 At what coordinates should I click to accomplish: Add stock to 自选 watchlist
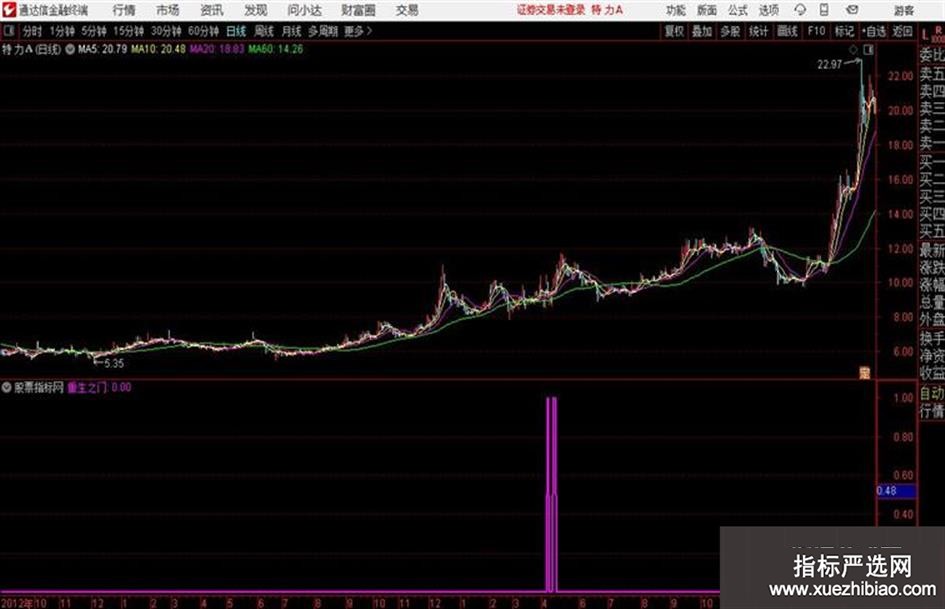pyautogui.click(x=874, y=31)
